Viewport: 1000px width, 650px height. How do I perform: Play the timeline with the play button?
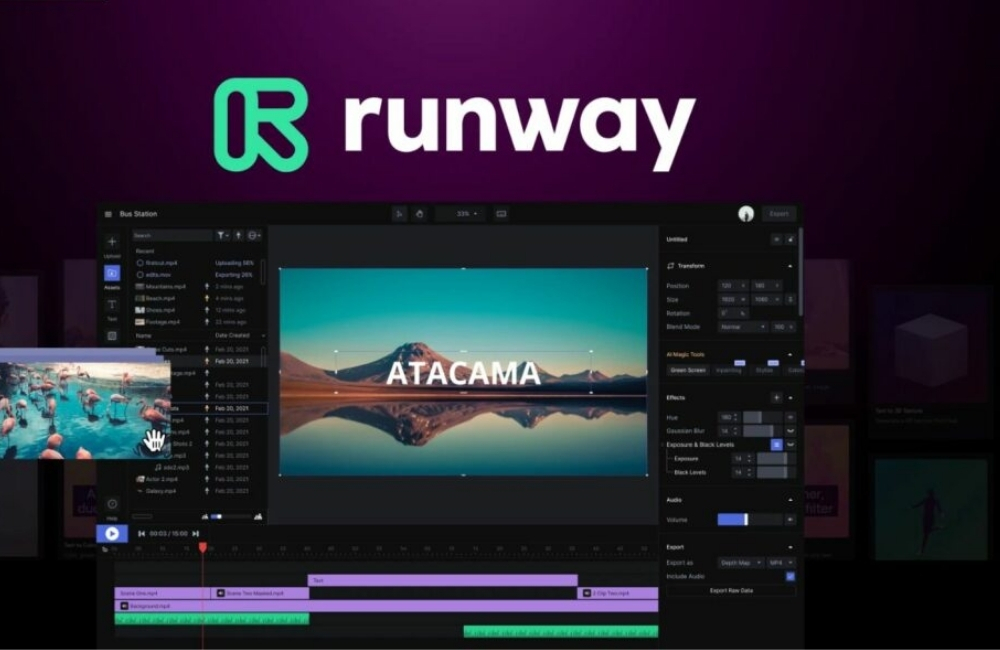tap(112, 534)
